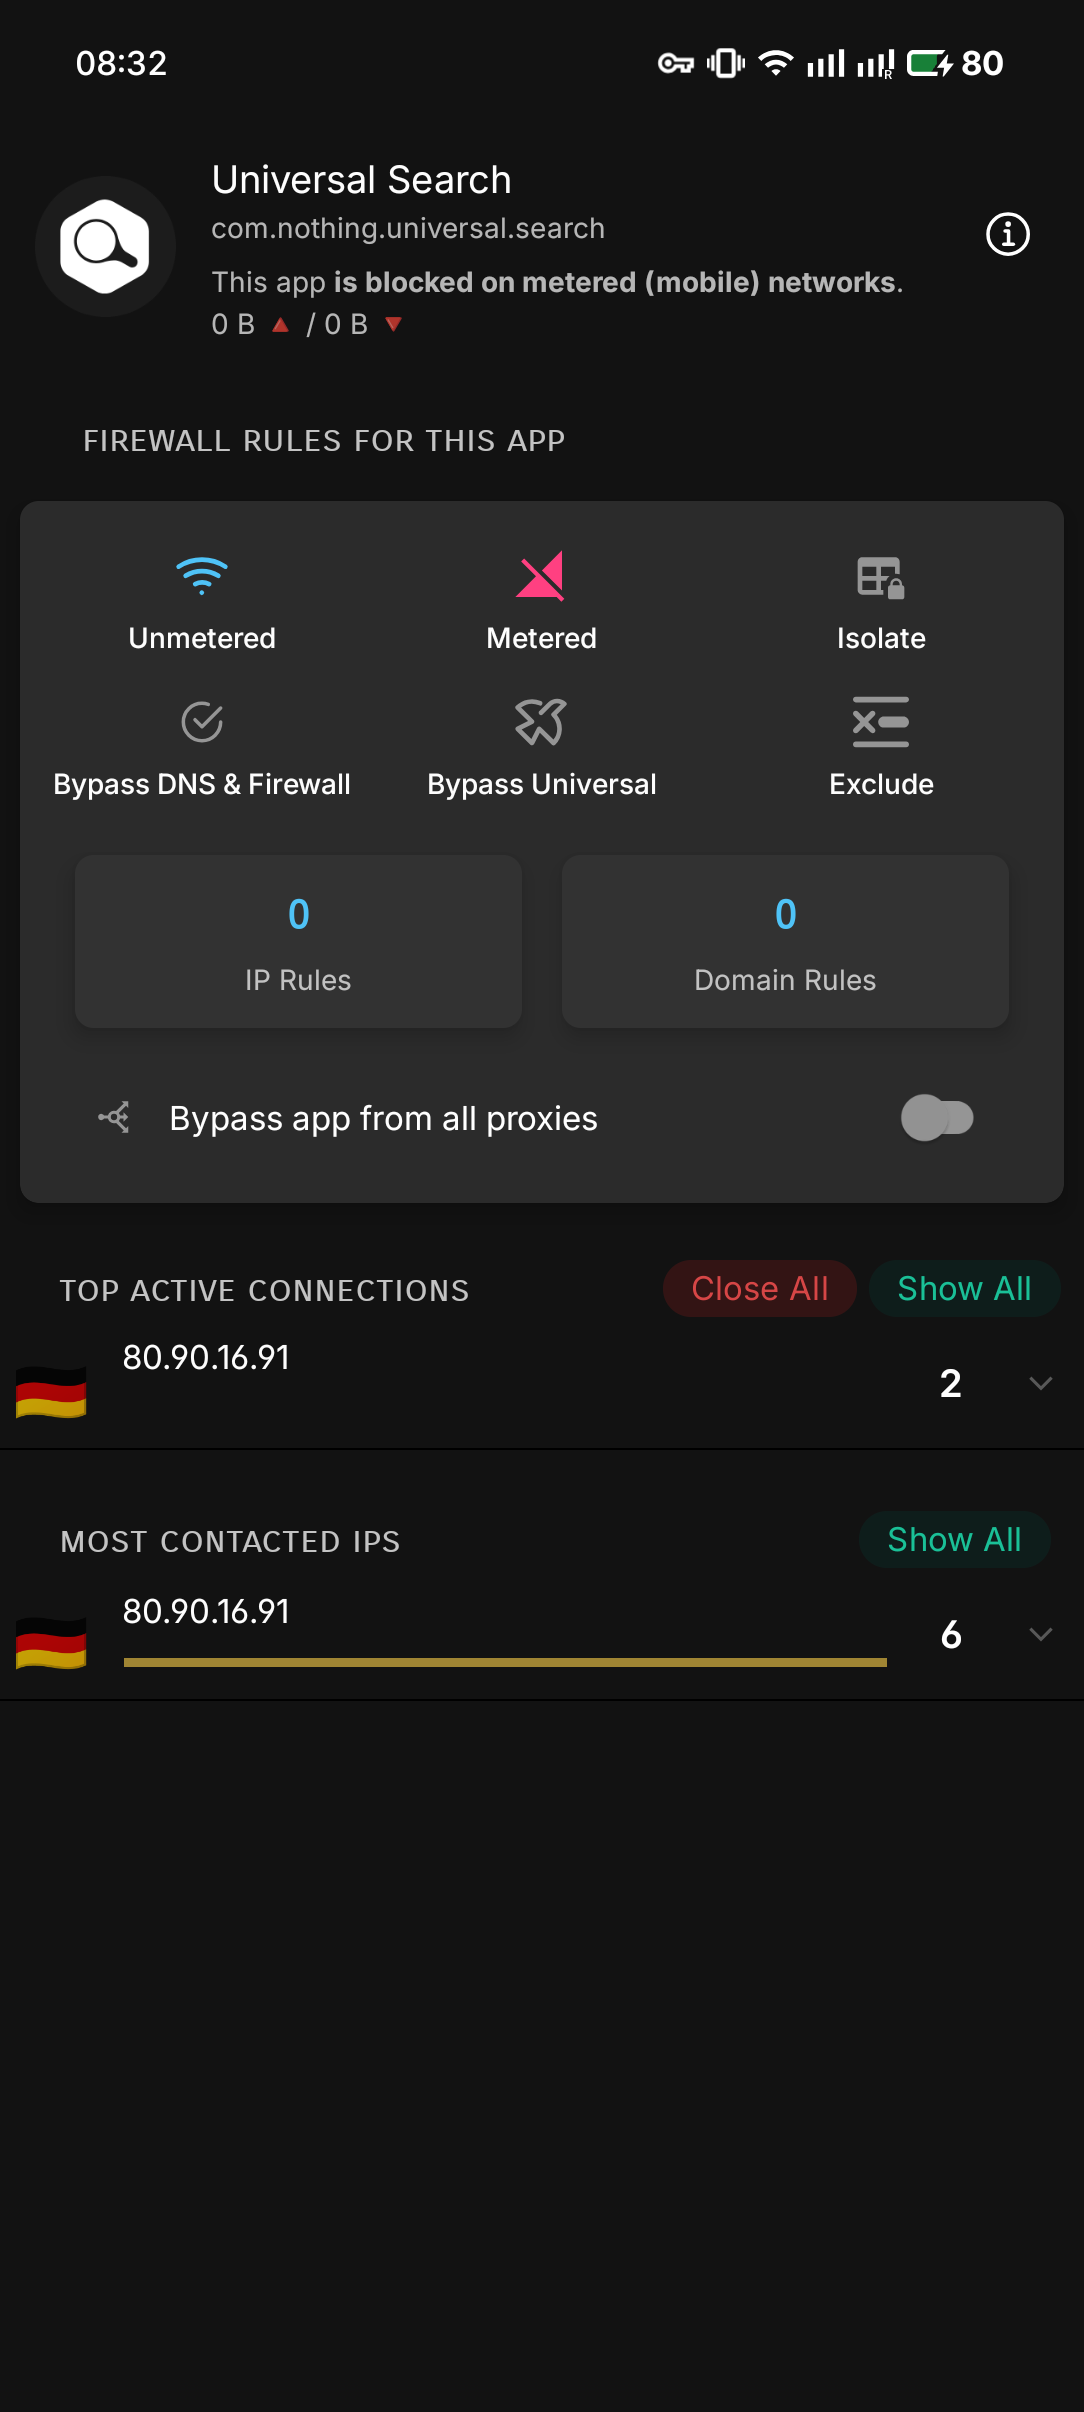Tap the Bypass DNS & Firewall icon
The image size is (1084, 2412).
pyautogui.click(x=202, y=722)
